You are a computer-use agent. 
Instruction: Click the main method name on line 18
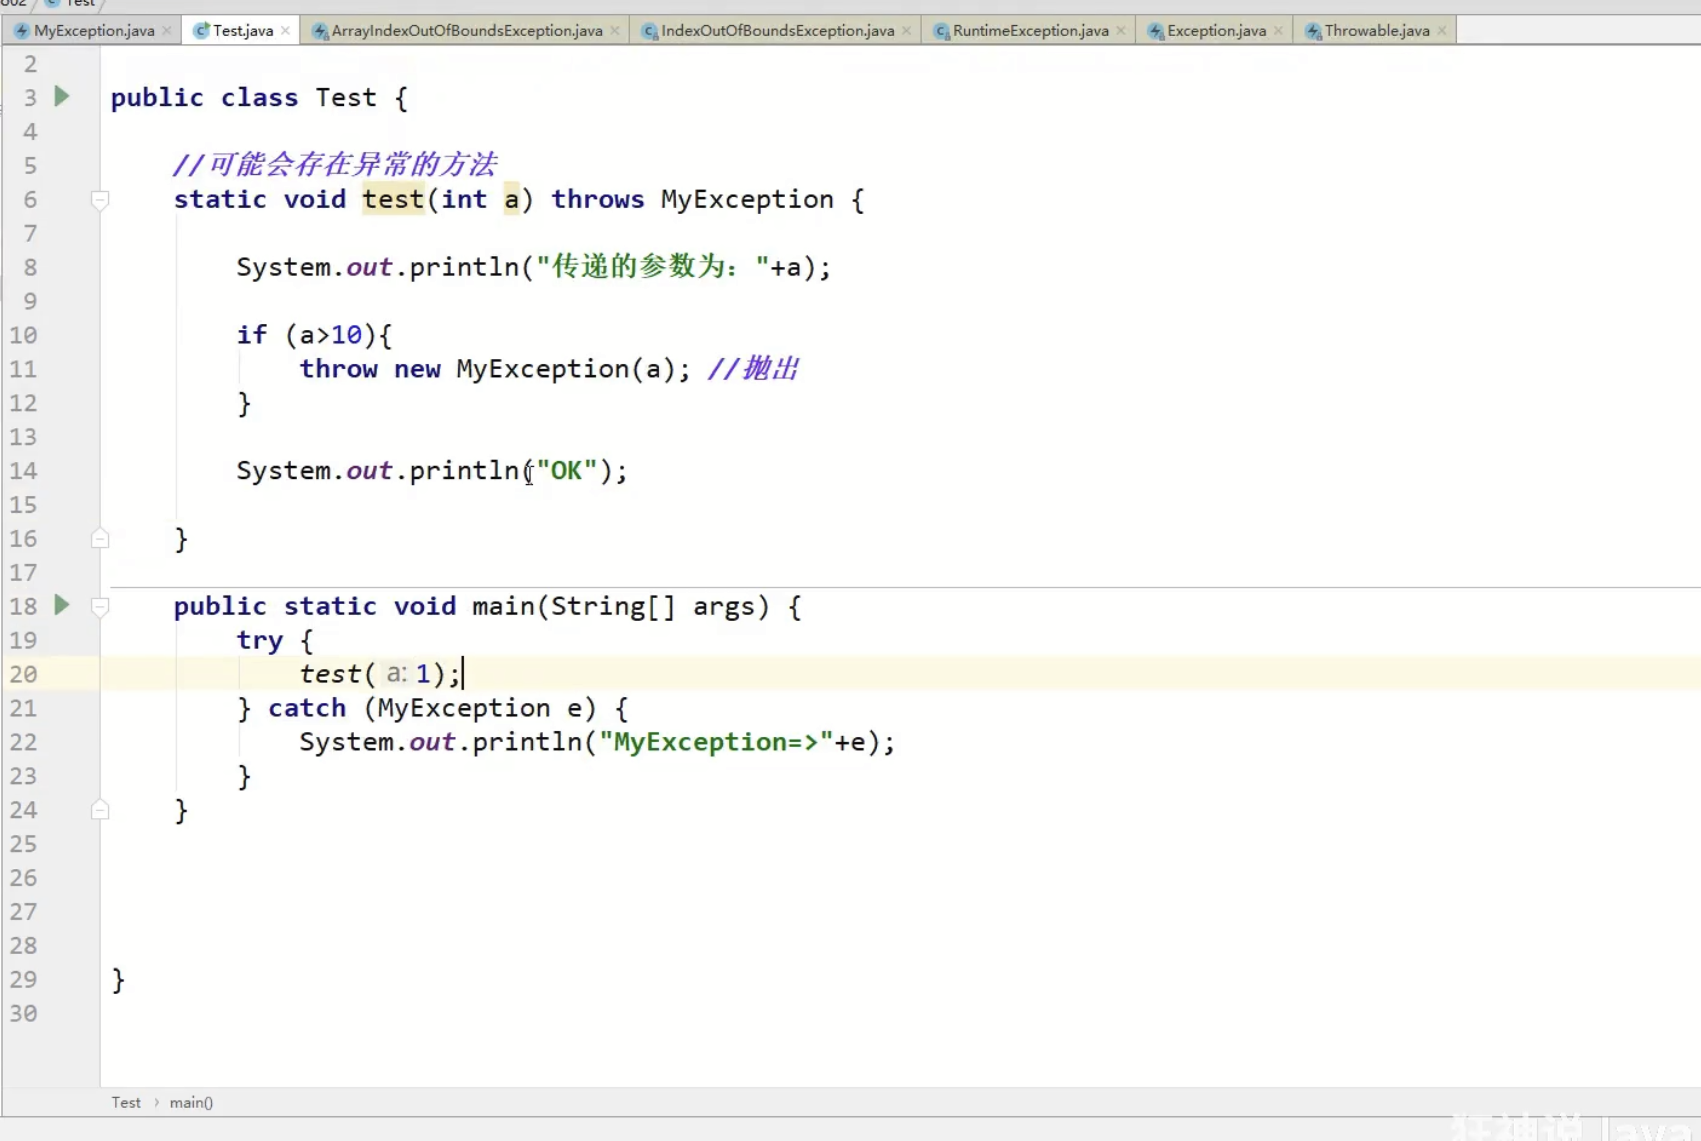503,606
